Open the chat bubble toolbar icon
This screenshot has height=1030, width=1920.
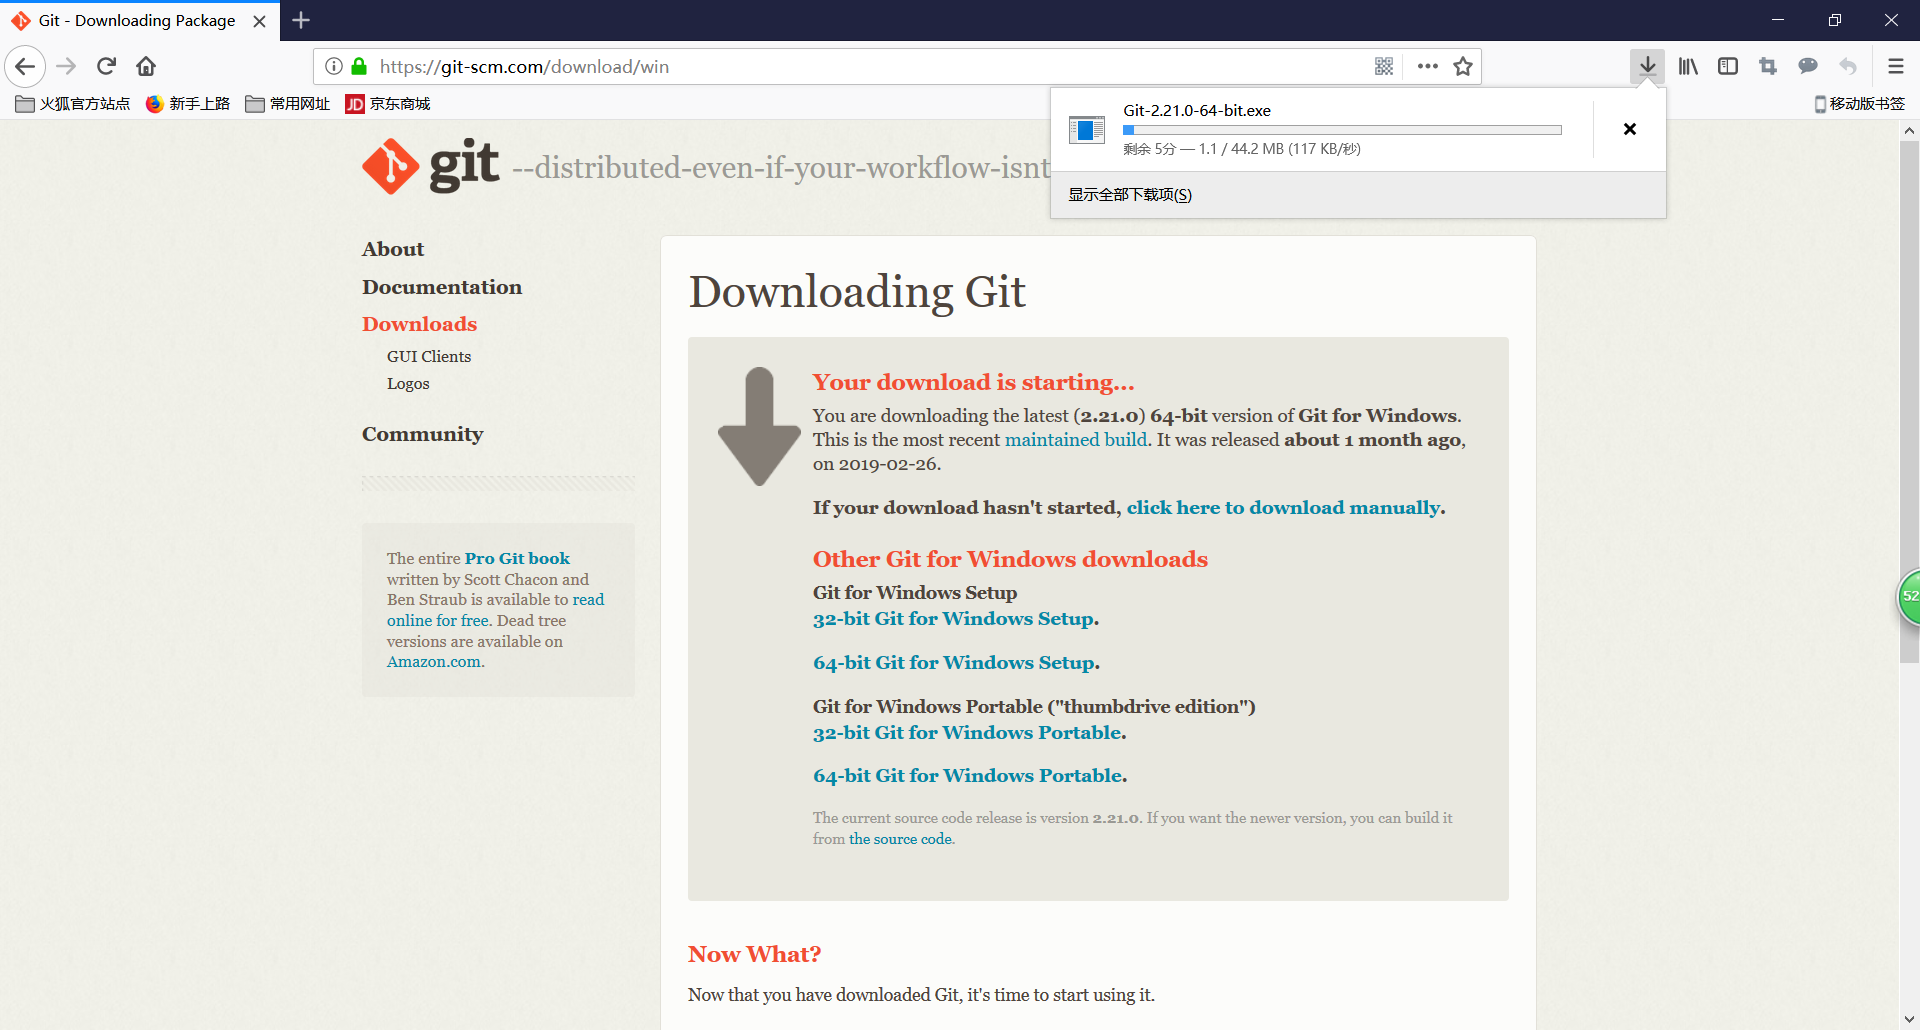(x=1808, y=67)
